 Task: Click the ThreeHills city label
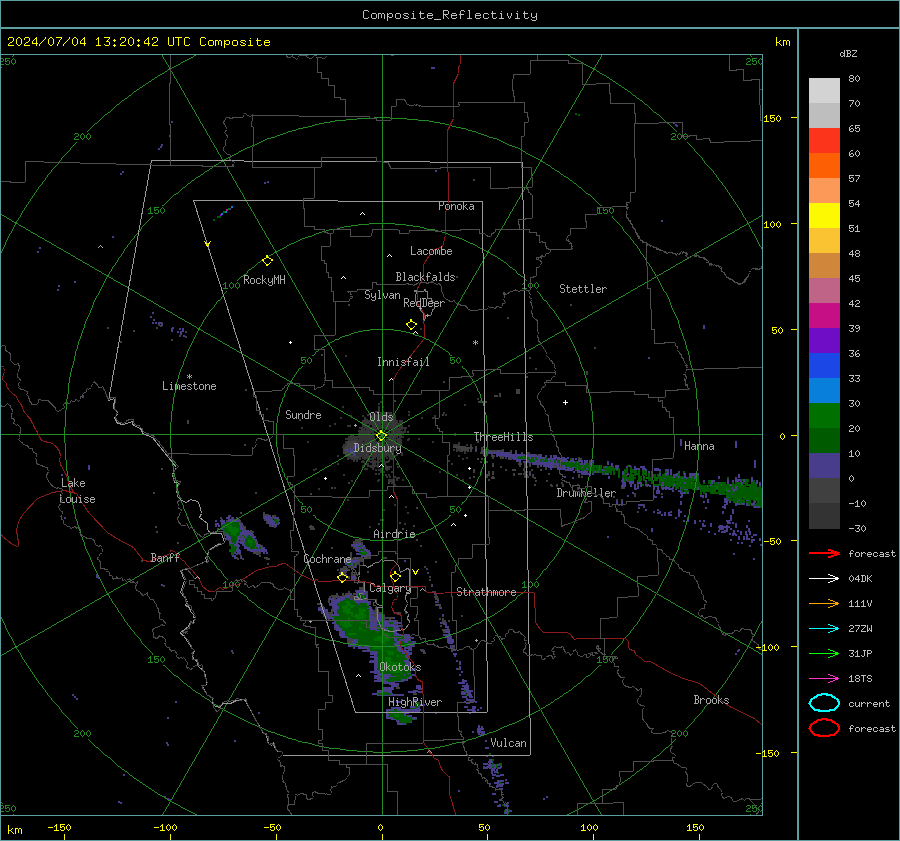tap(503, 437)
